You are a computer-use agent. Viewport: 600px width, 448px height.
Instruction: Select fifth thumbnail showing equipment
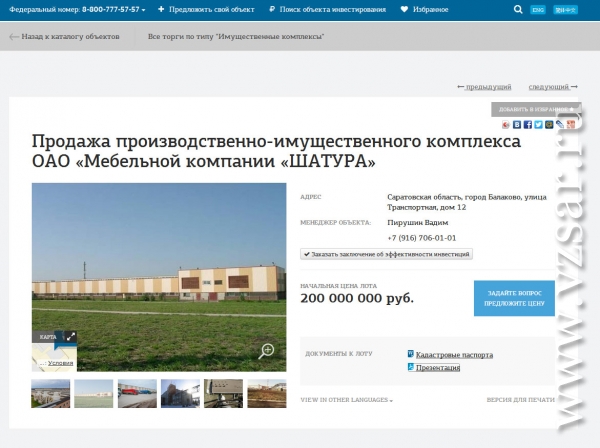point(223,393)
